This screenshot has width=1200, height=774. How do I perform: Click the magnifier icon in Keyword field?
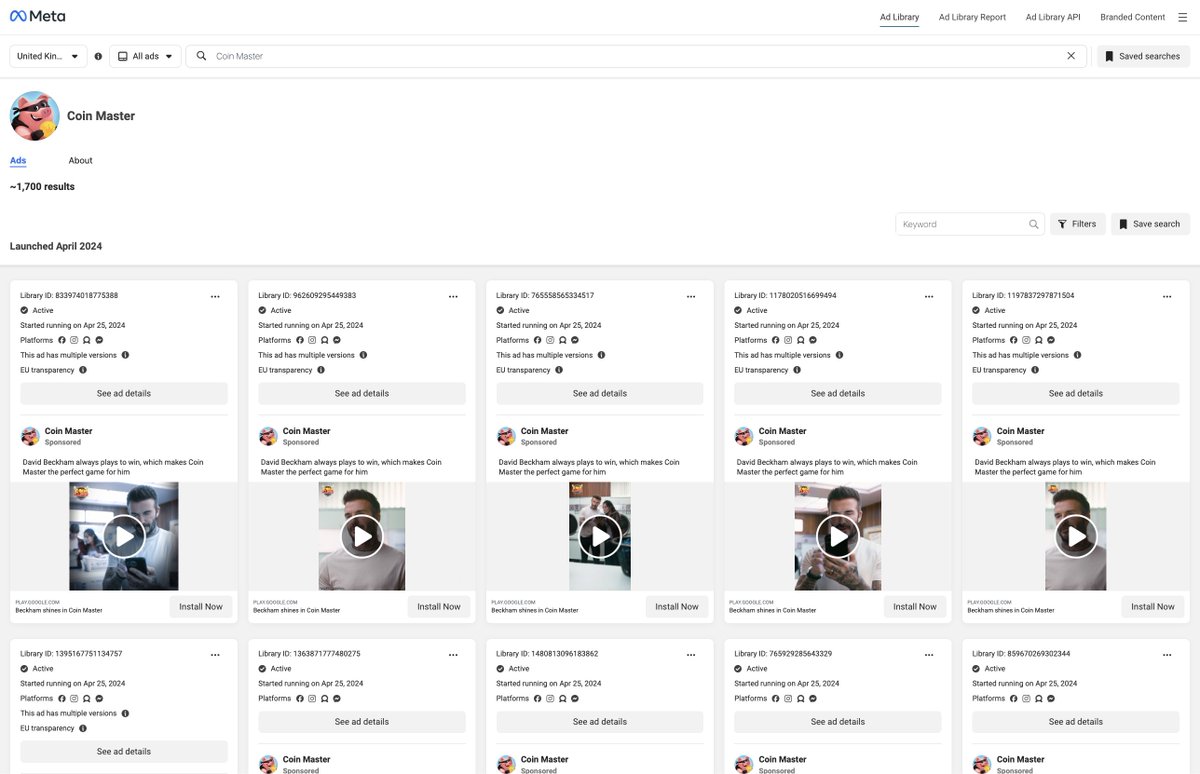tap(1034, 224)
